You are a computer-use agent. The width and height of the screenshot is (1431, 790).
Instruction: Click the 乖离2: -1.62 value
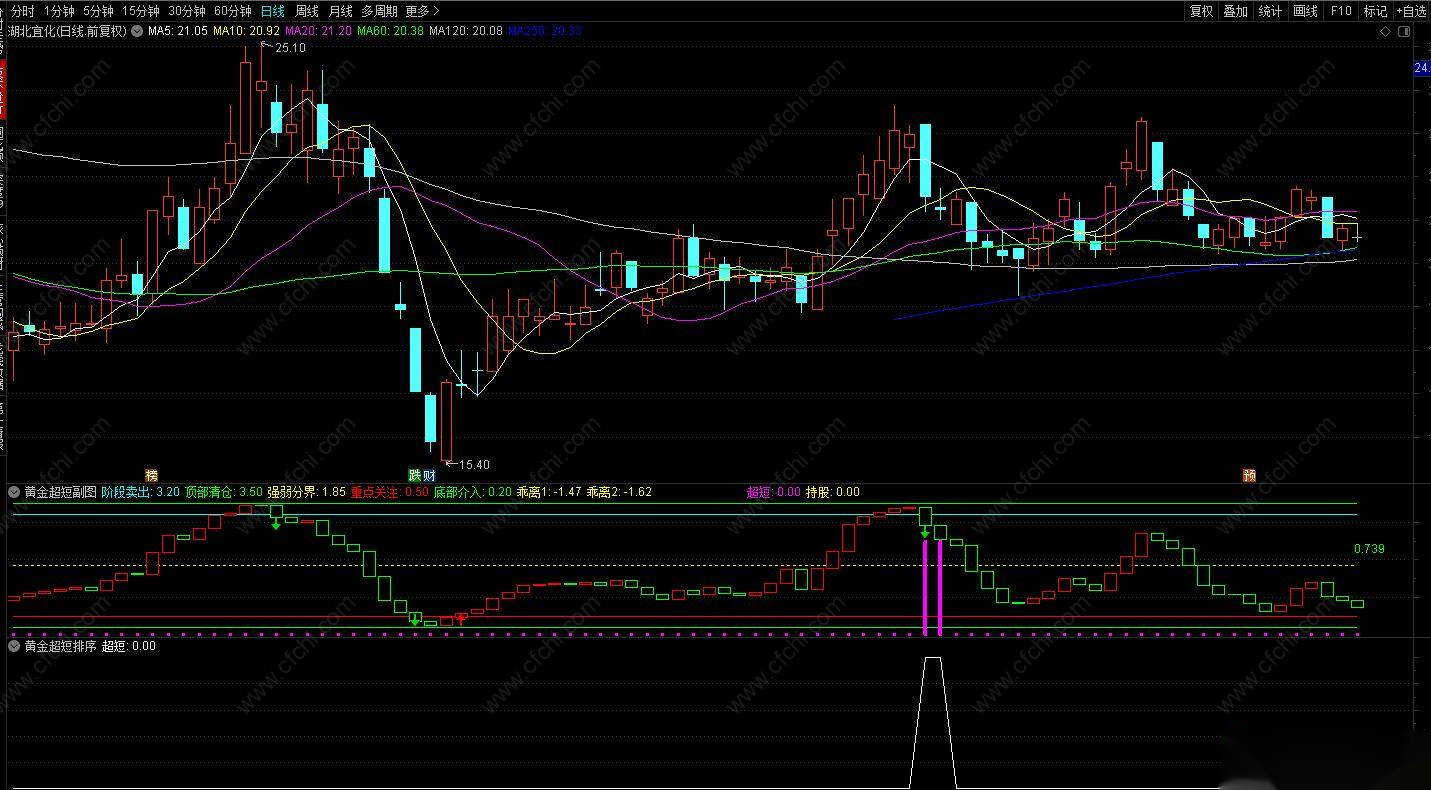619,492
